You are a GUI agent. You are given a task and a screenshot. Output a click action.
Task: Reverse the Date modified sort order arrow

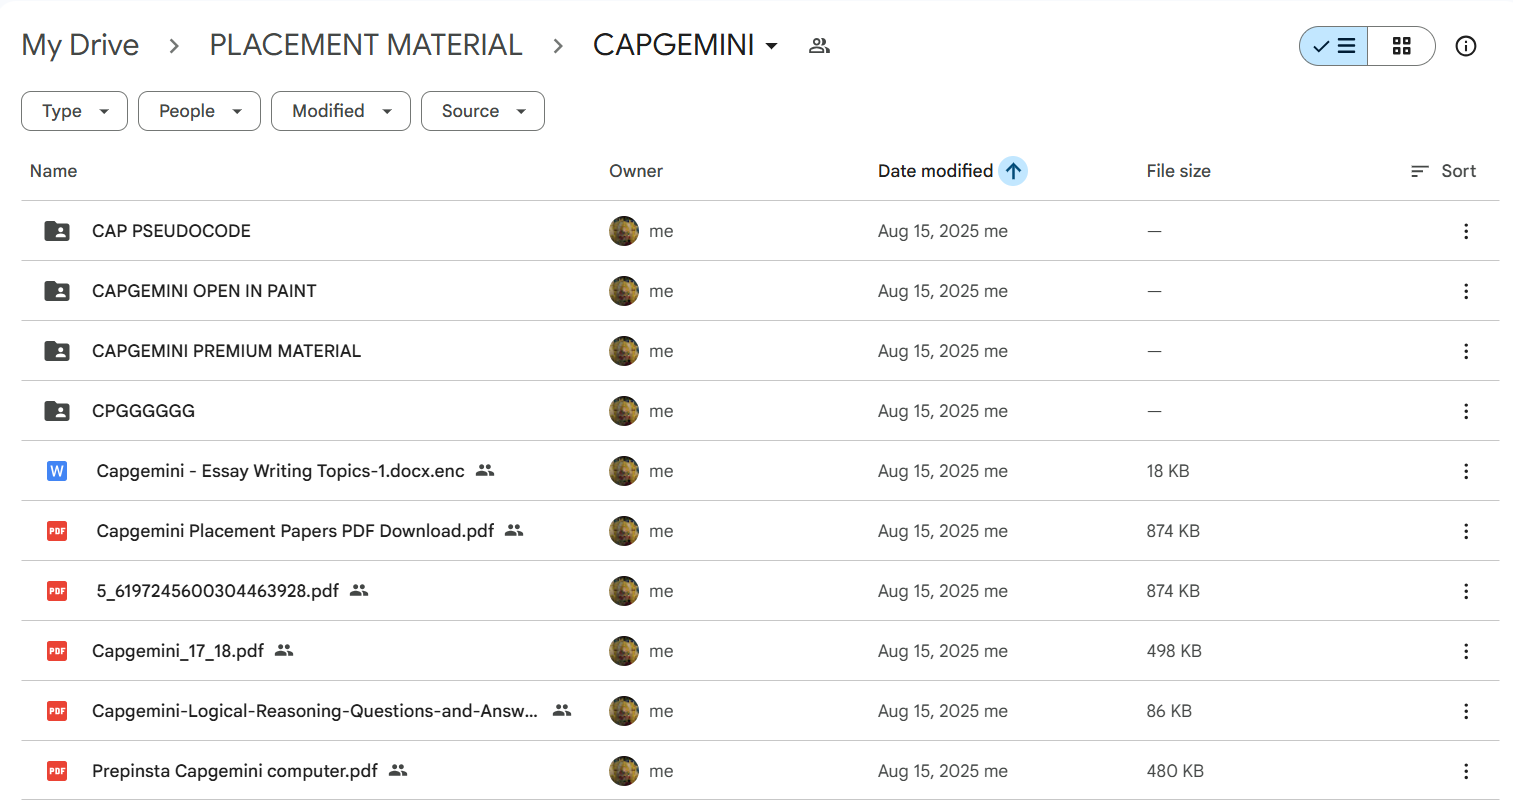1012,170
